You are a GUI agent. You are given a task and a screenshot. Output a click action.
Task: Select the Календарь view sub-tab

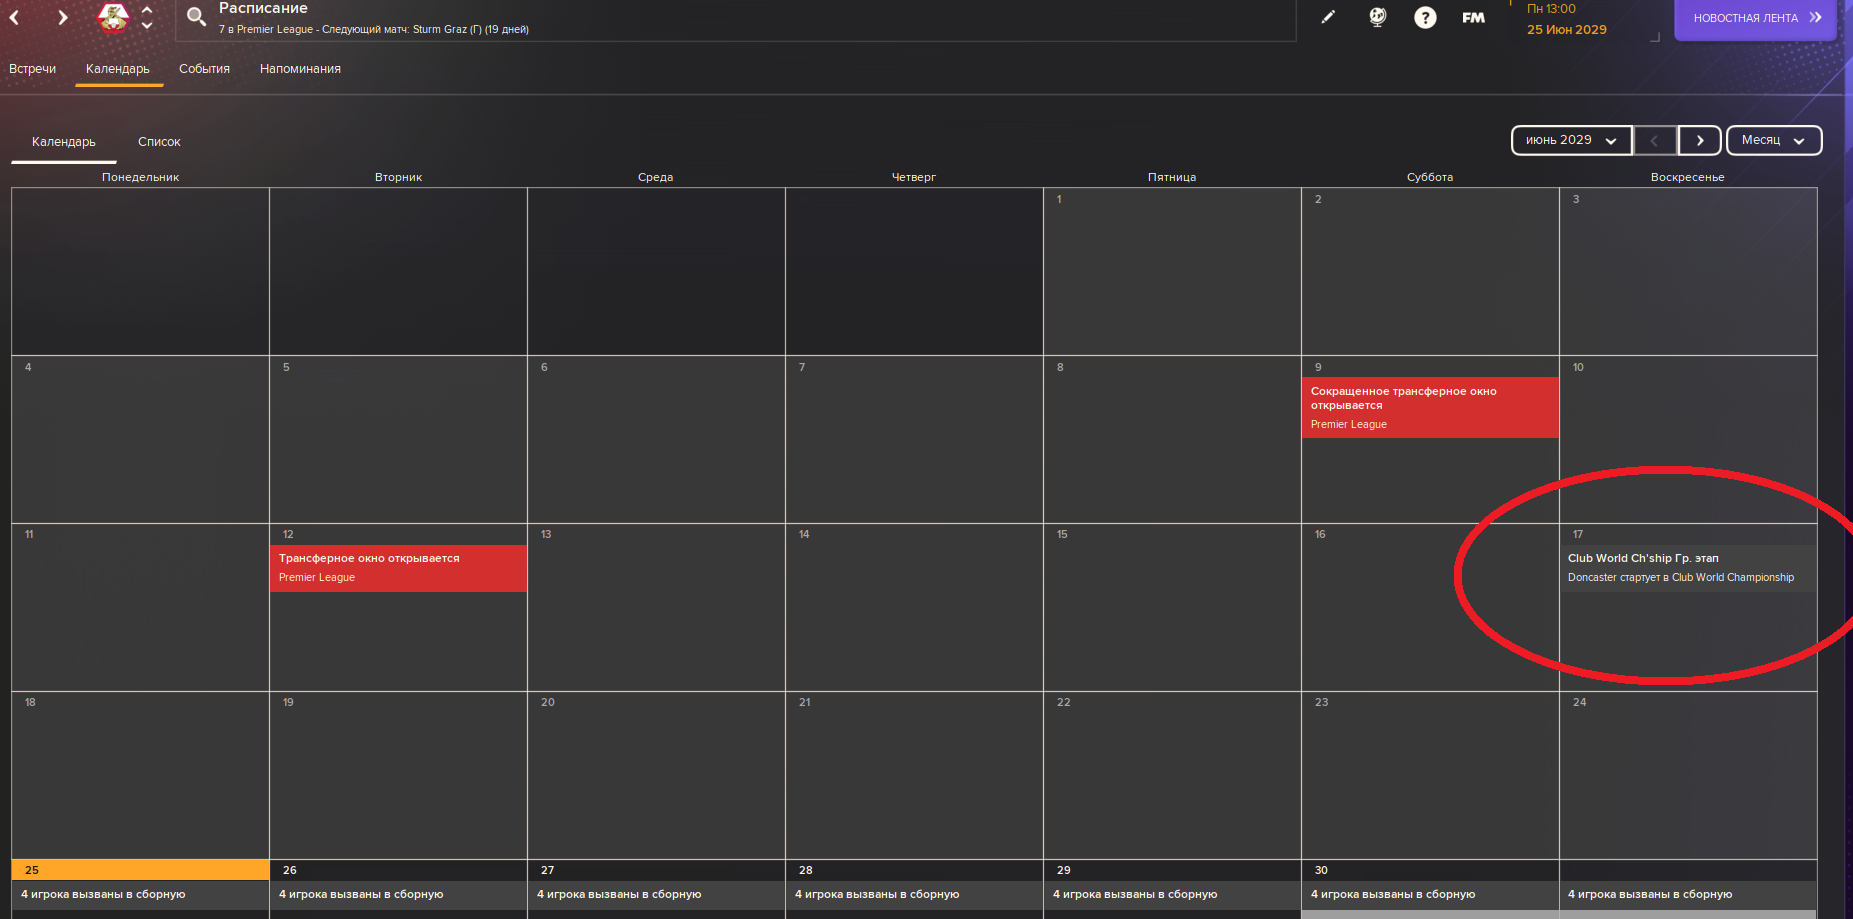click(64, 142)
